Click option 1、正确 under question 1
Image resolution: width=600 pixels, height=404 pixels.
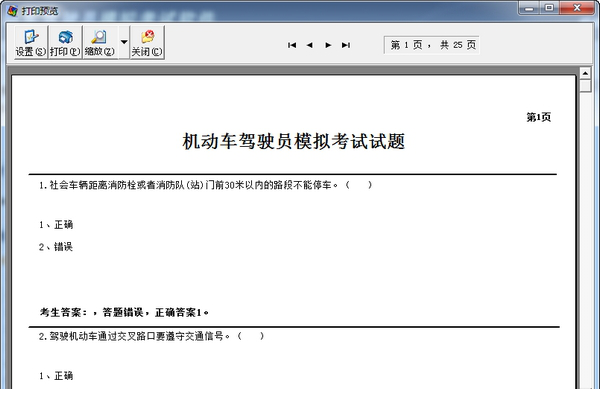pyautogui.click(x=56, y=225)
